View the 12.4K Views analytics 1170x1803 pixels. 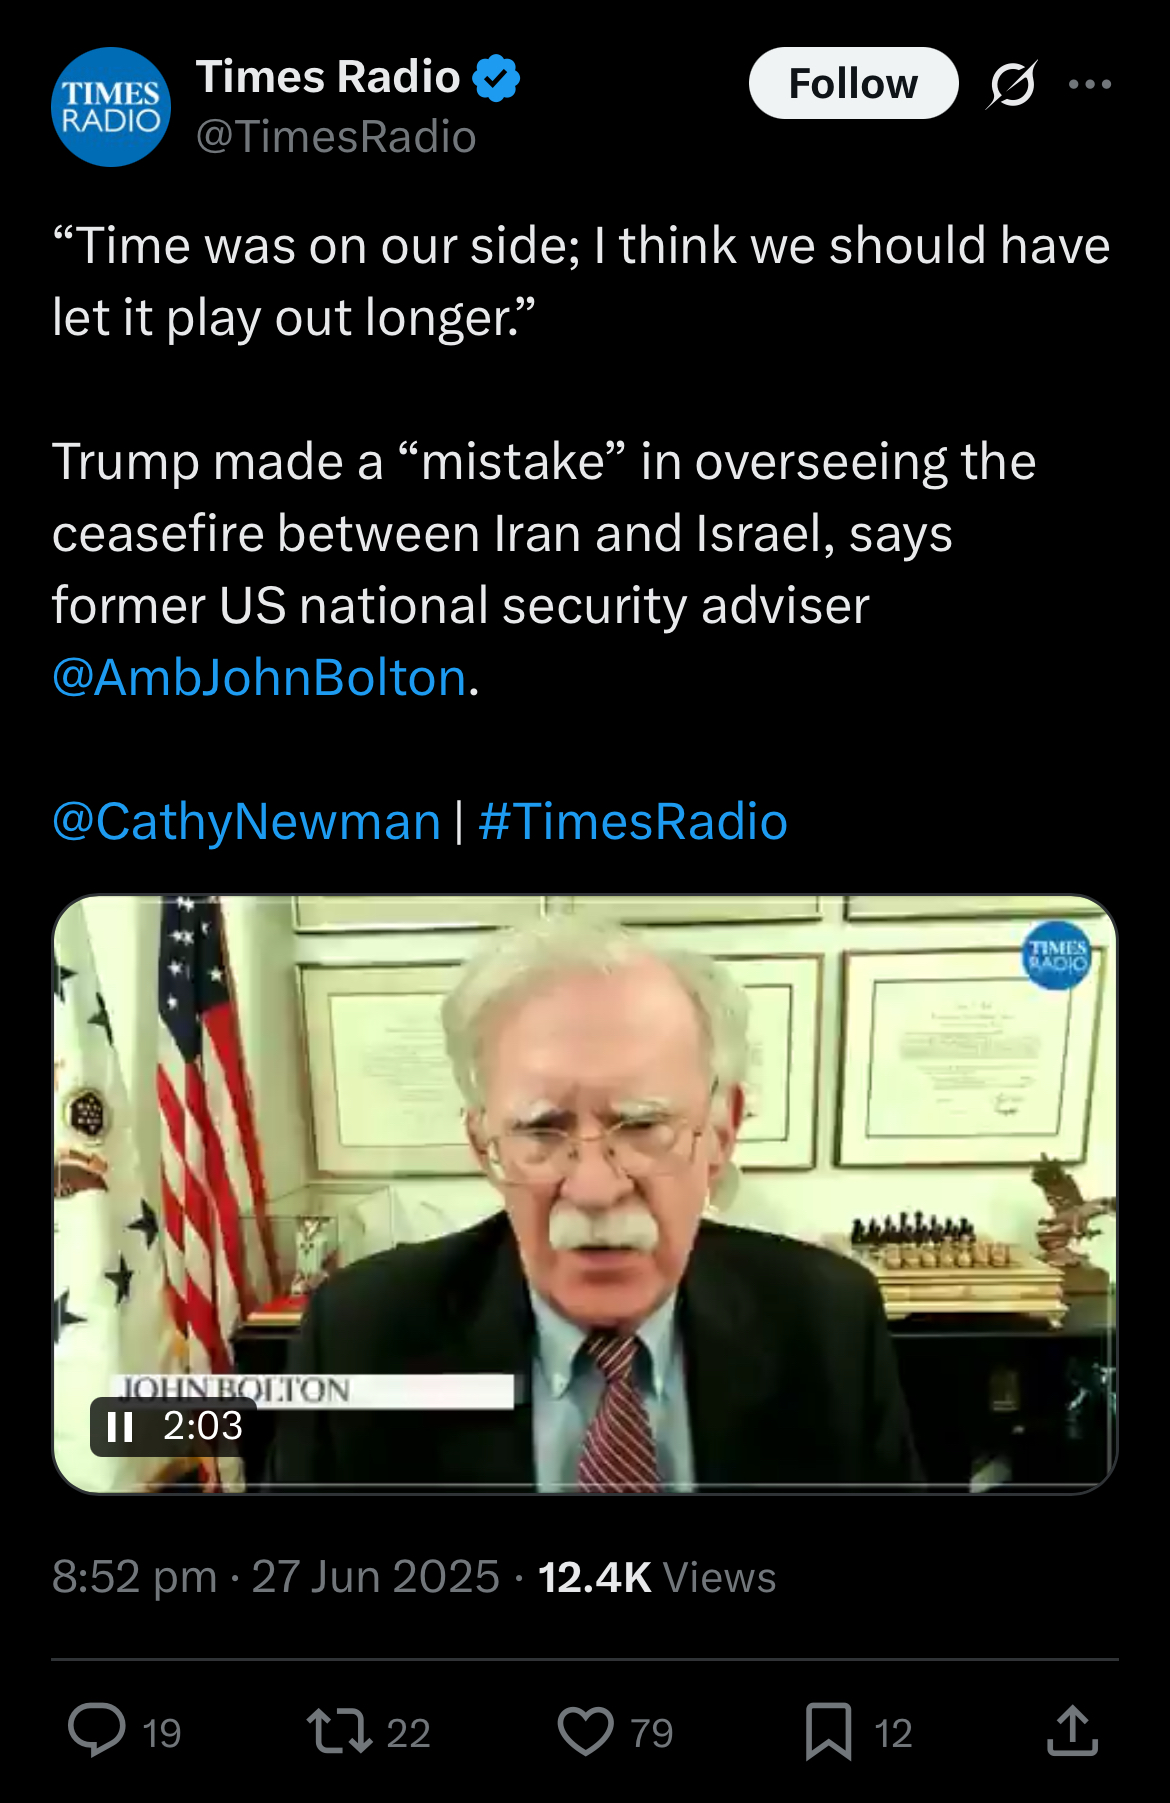657,1577
